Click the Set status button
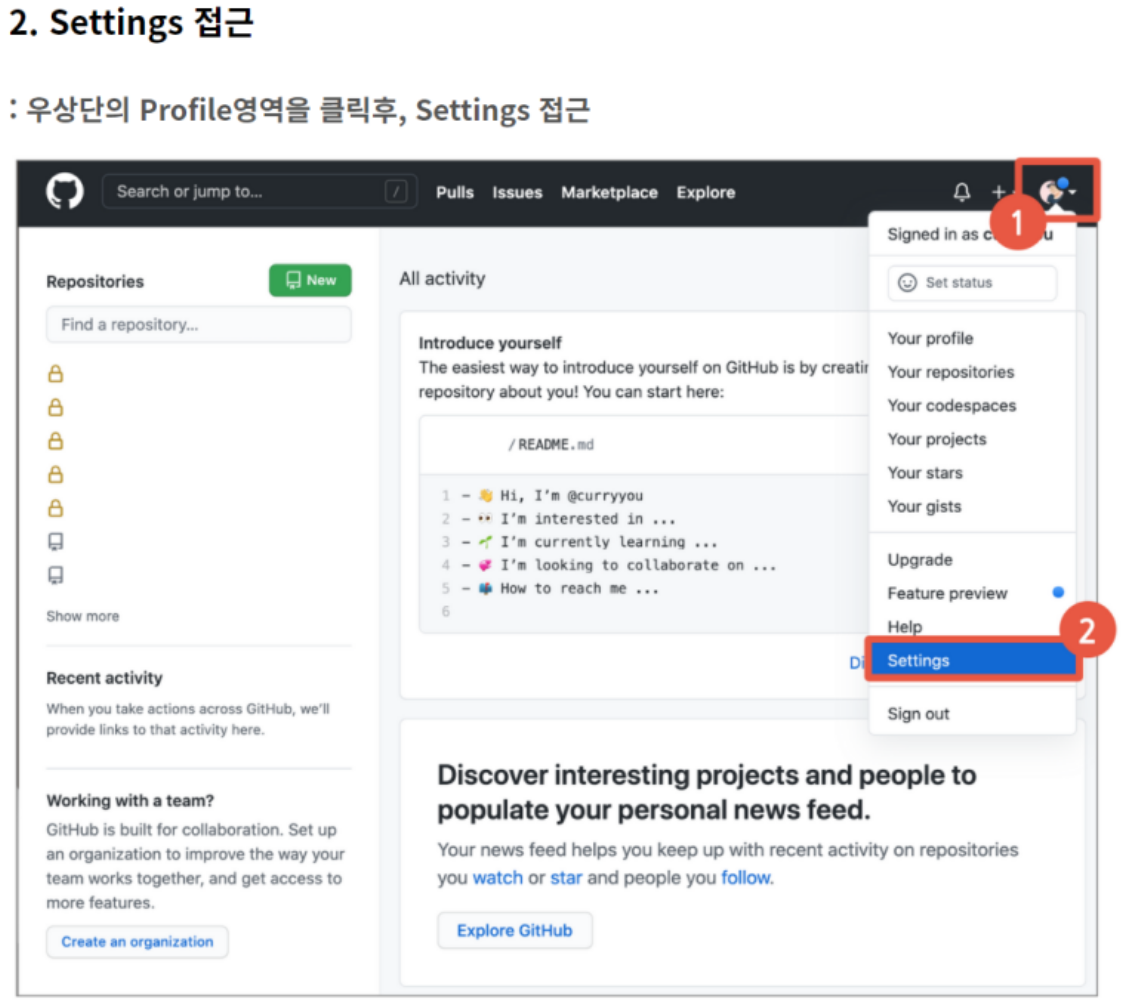This screenshot has width=1128, height=1008. (x=972, y=283)
